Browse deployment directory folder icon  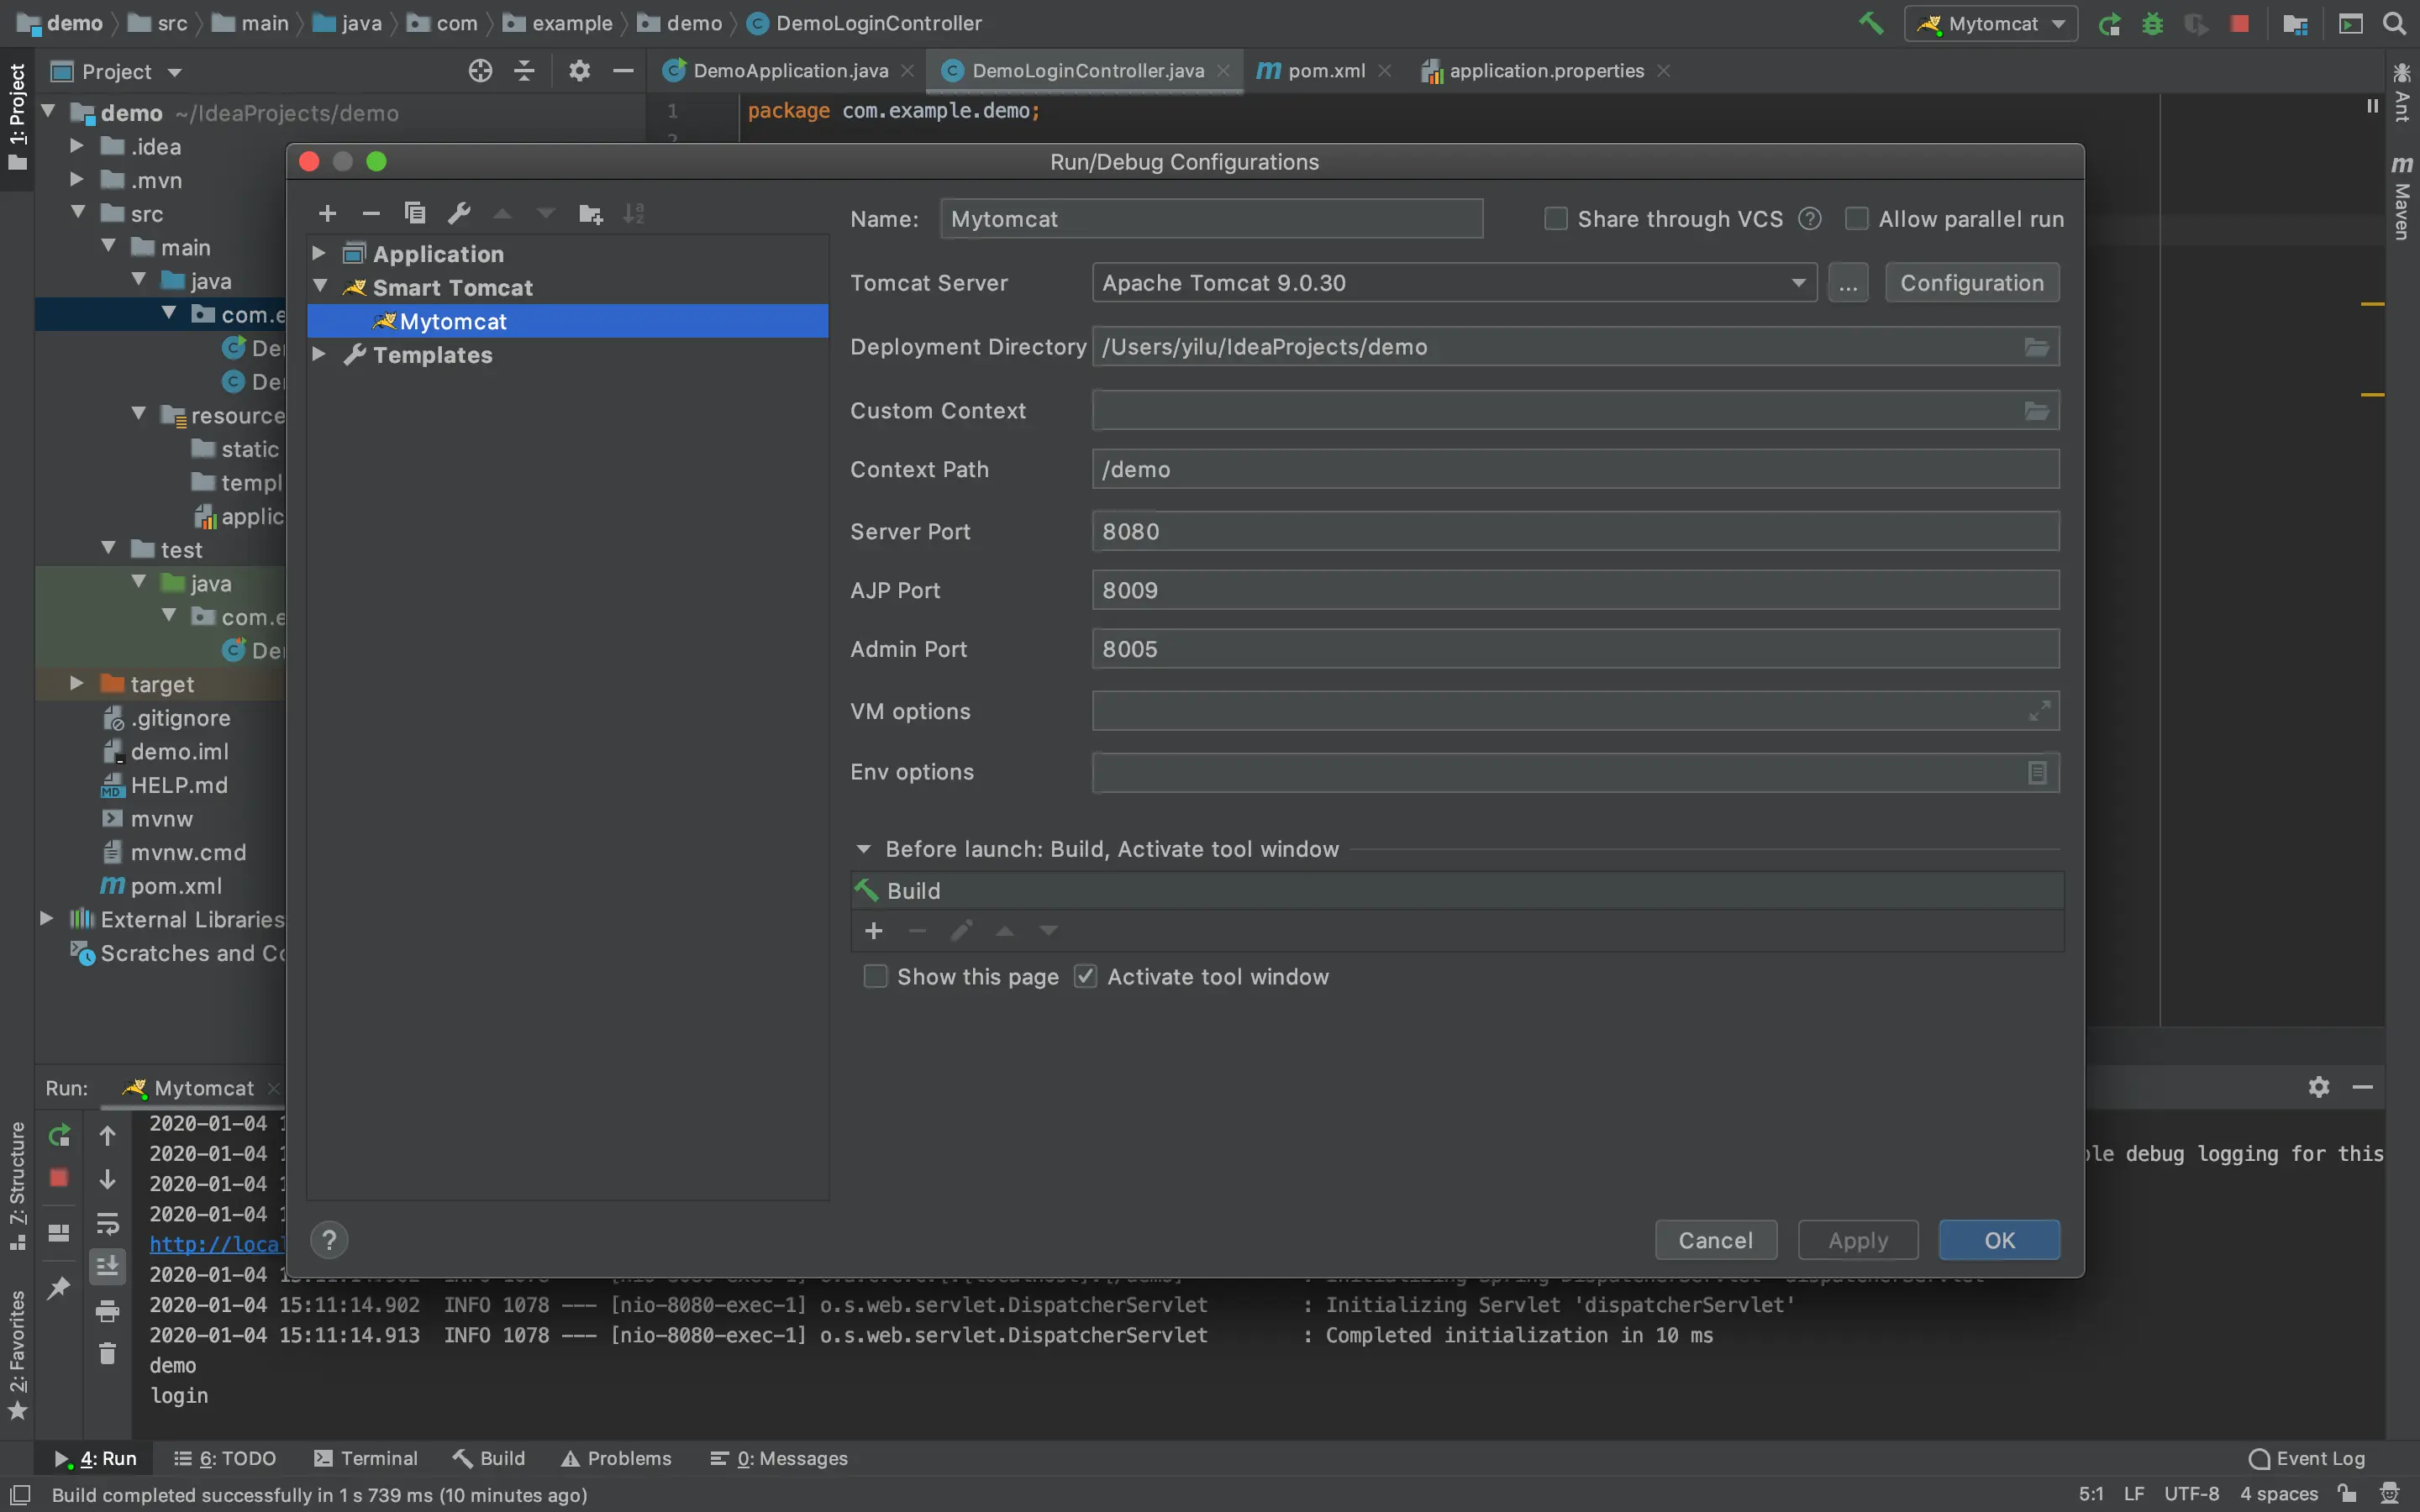tap(2036, 347)
